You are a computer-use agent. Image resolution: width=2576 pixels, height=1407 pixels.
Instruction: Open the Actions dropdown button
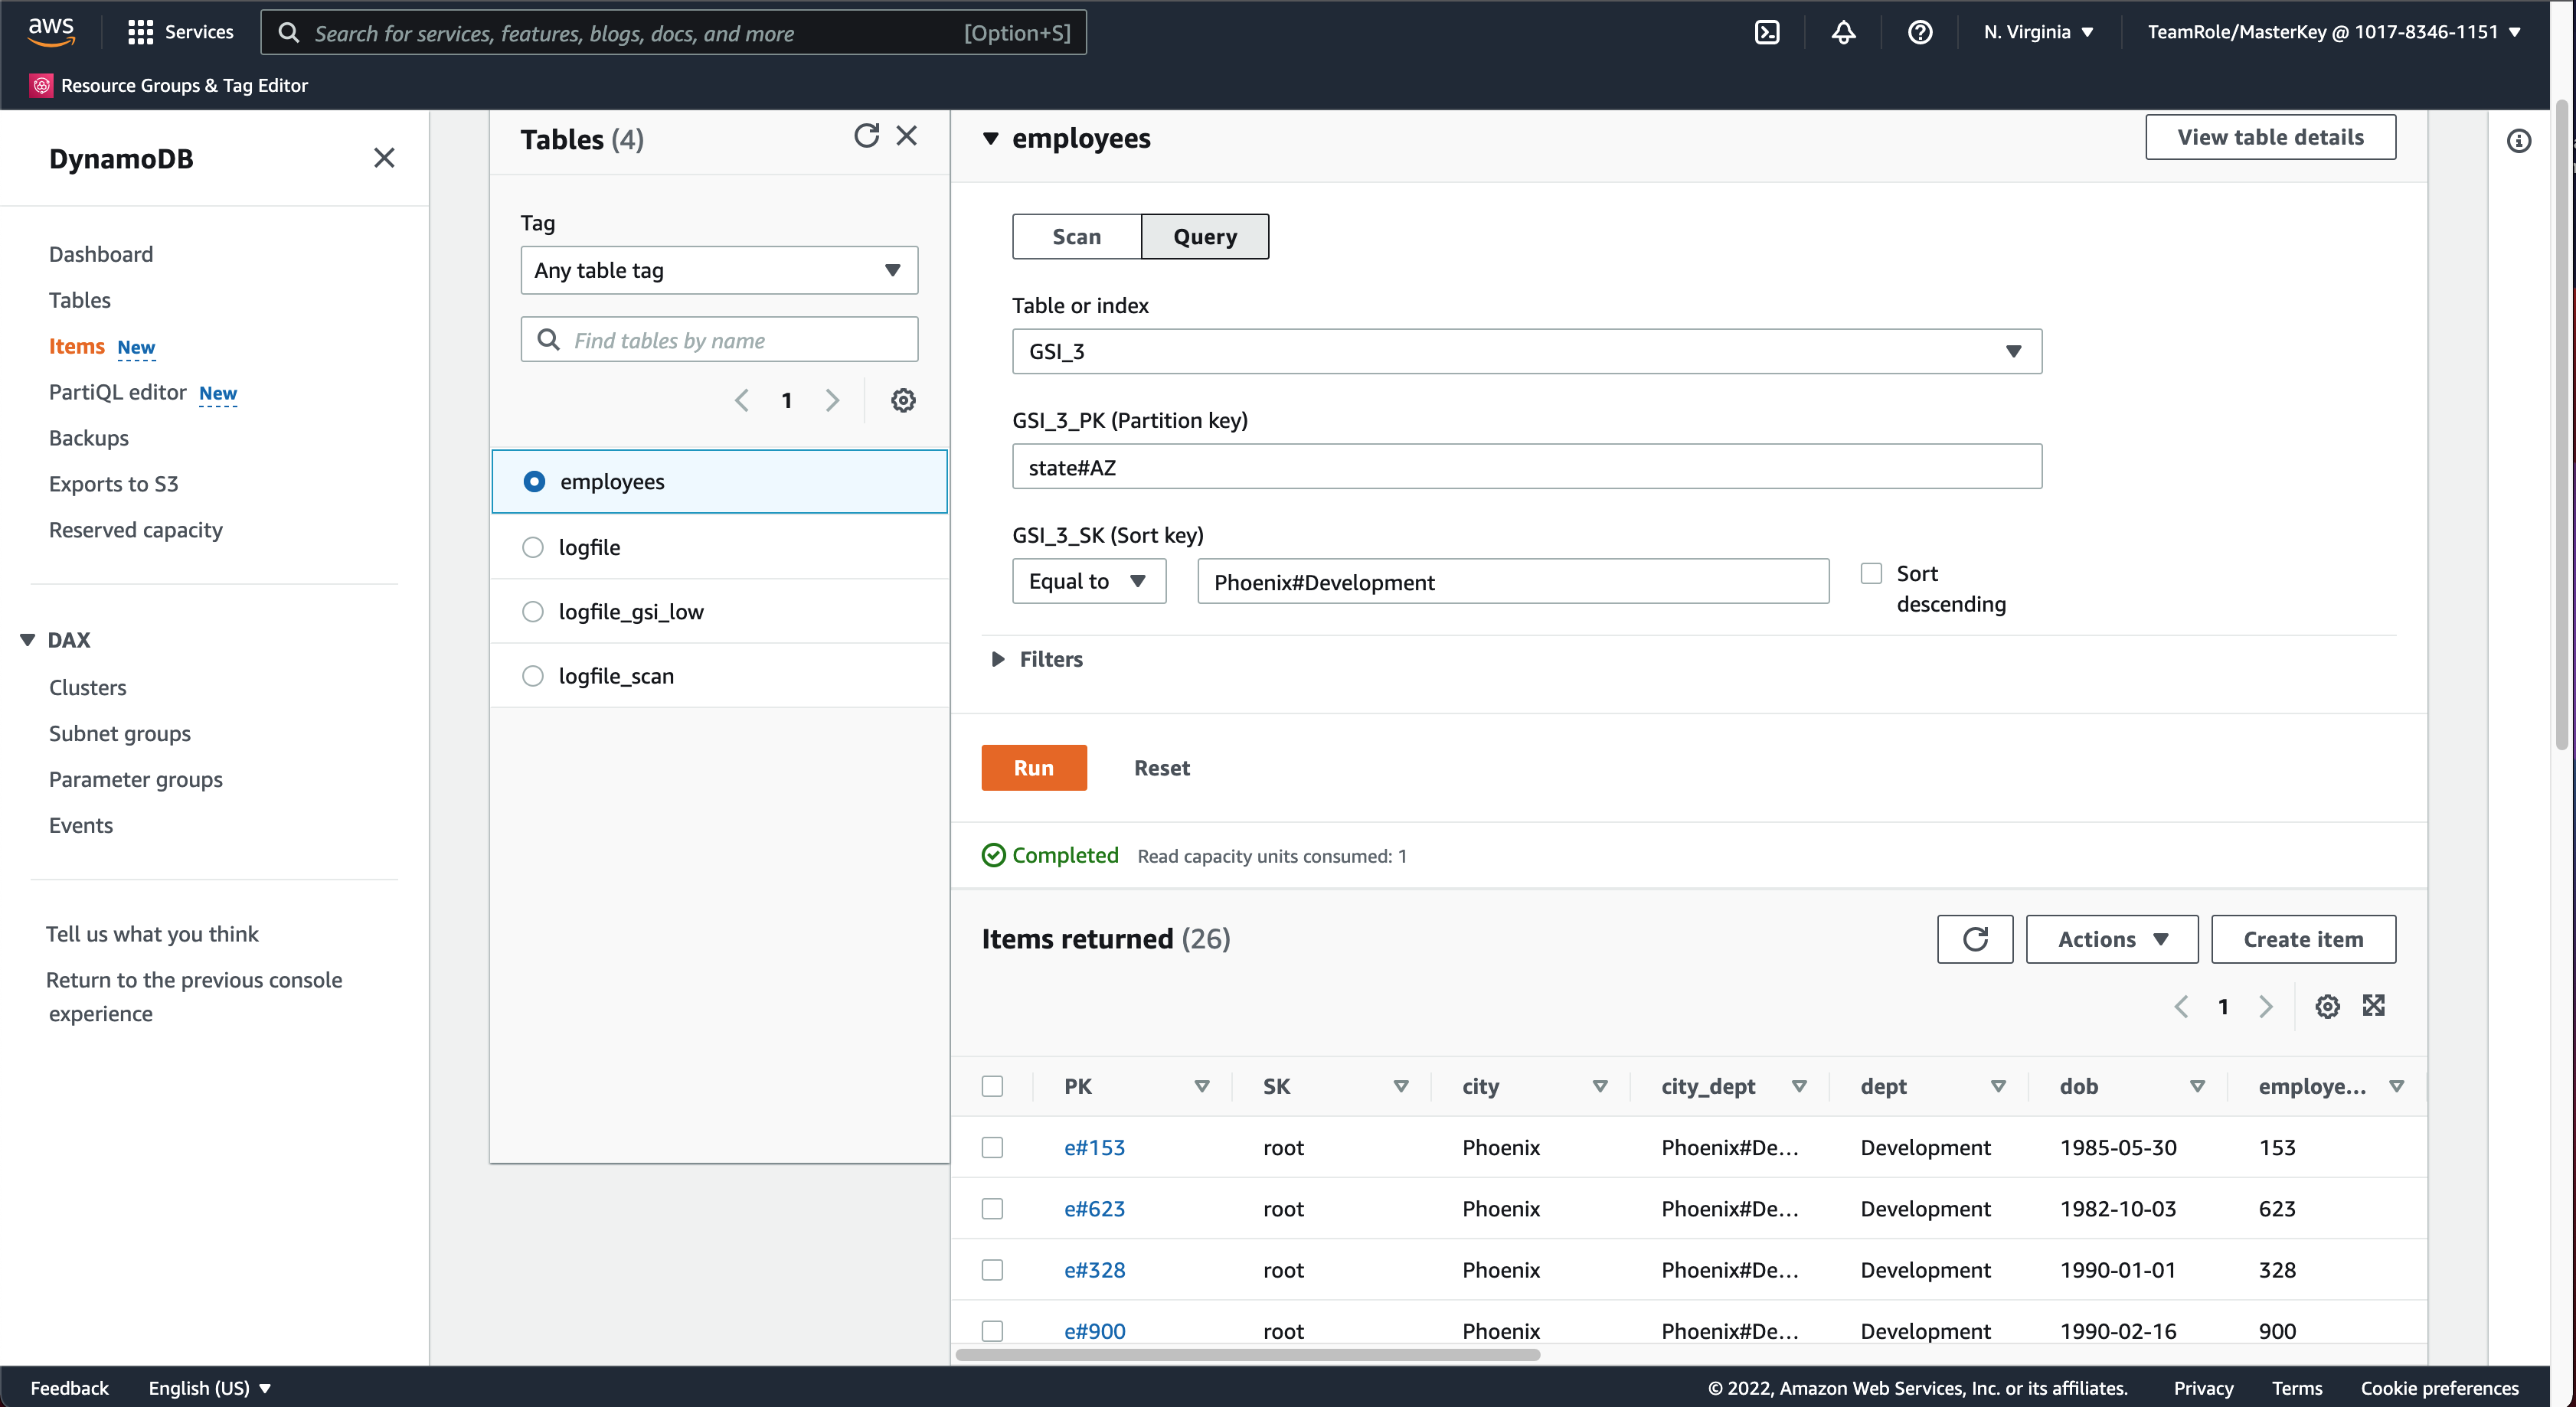click(x=2112, y=939)
